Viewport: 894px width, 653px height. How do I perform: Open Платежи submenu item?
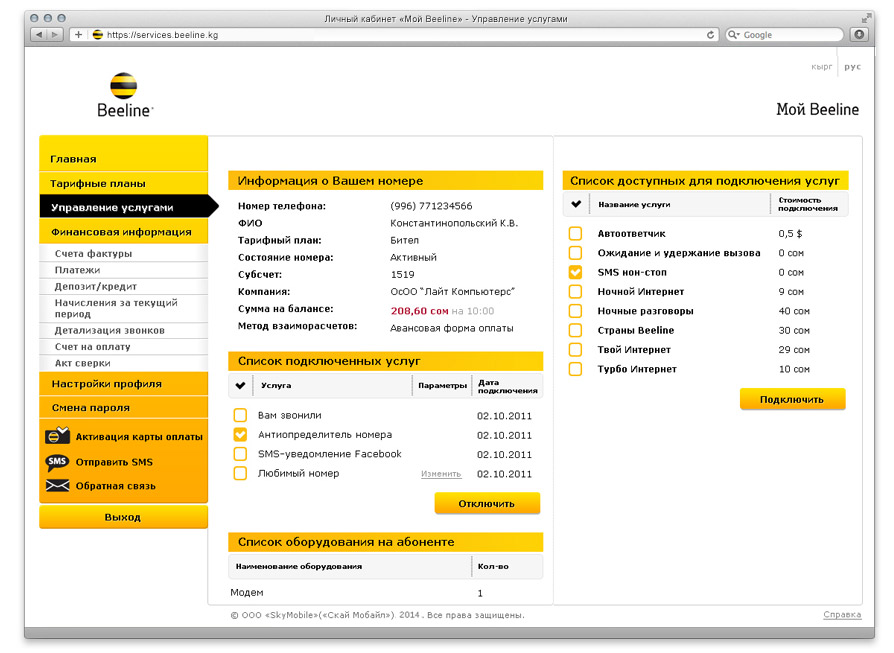point(124,270)
